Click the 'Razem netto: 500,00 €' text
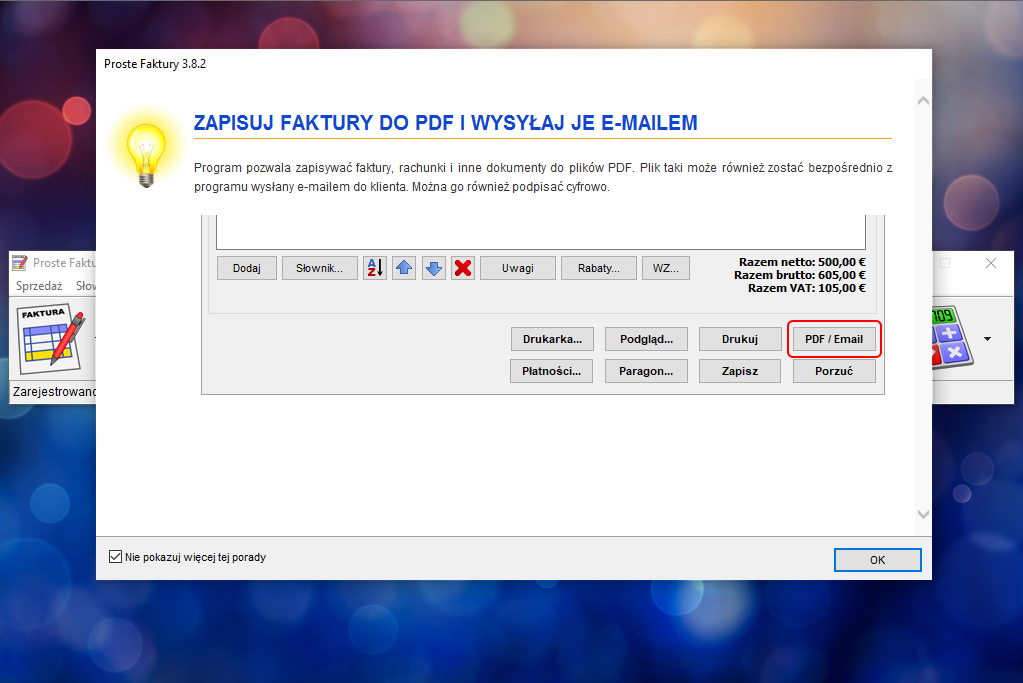This screenshot has height=683, width=1023. tap(802, 262)
